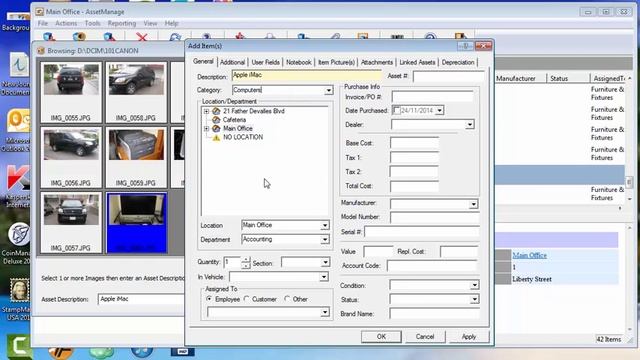Viewport: 640px width, 360px height.
Task: Open the CoinManage Deluxe desktop icon
Action: (x=17, y=244)
